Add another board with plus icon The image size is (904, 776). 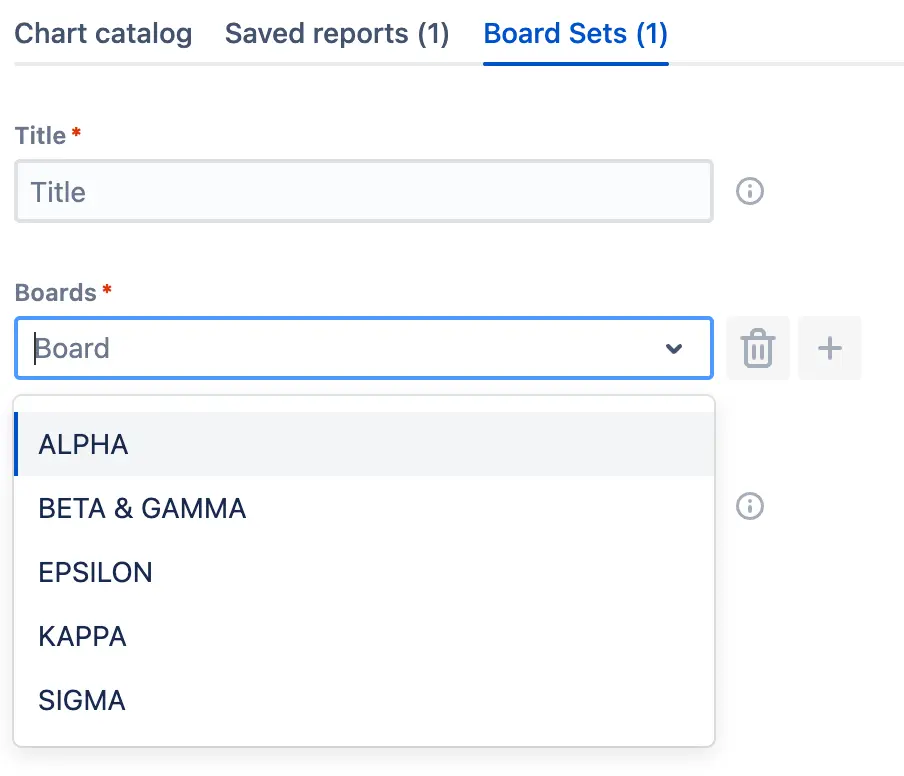pos(830,348)
